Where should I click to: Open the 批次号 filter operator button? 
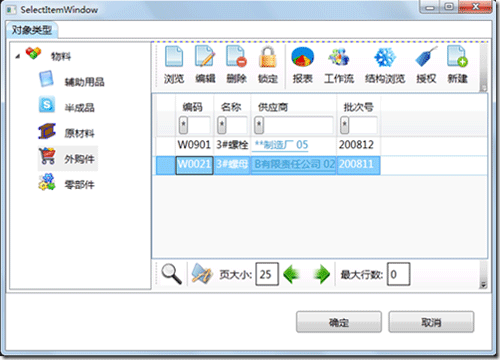click(345, 125)
